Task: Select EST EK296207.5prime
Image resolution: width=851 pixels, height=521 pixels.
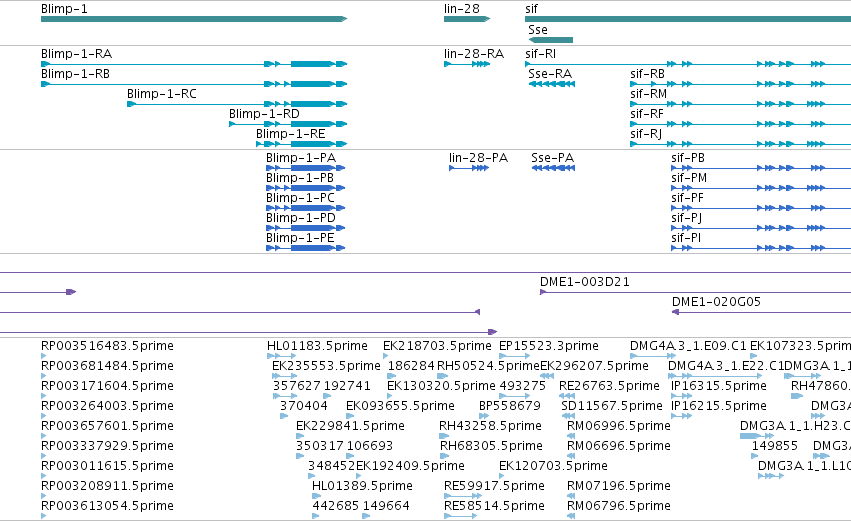Action: [594, 366]
